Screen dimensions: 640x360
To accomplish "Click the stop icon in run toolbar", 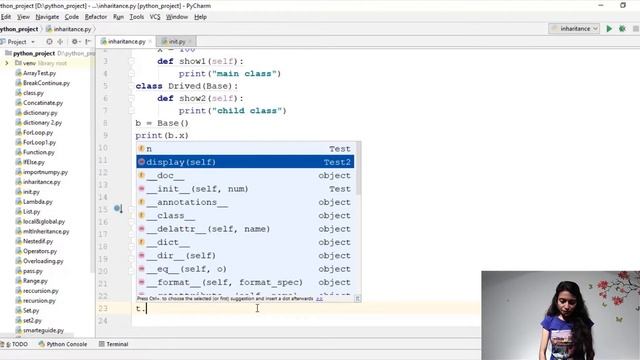I will click(636, 29).
